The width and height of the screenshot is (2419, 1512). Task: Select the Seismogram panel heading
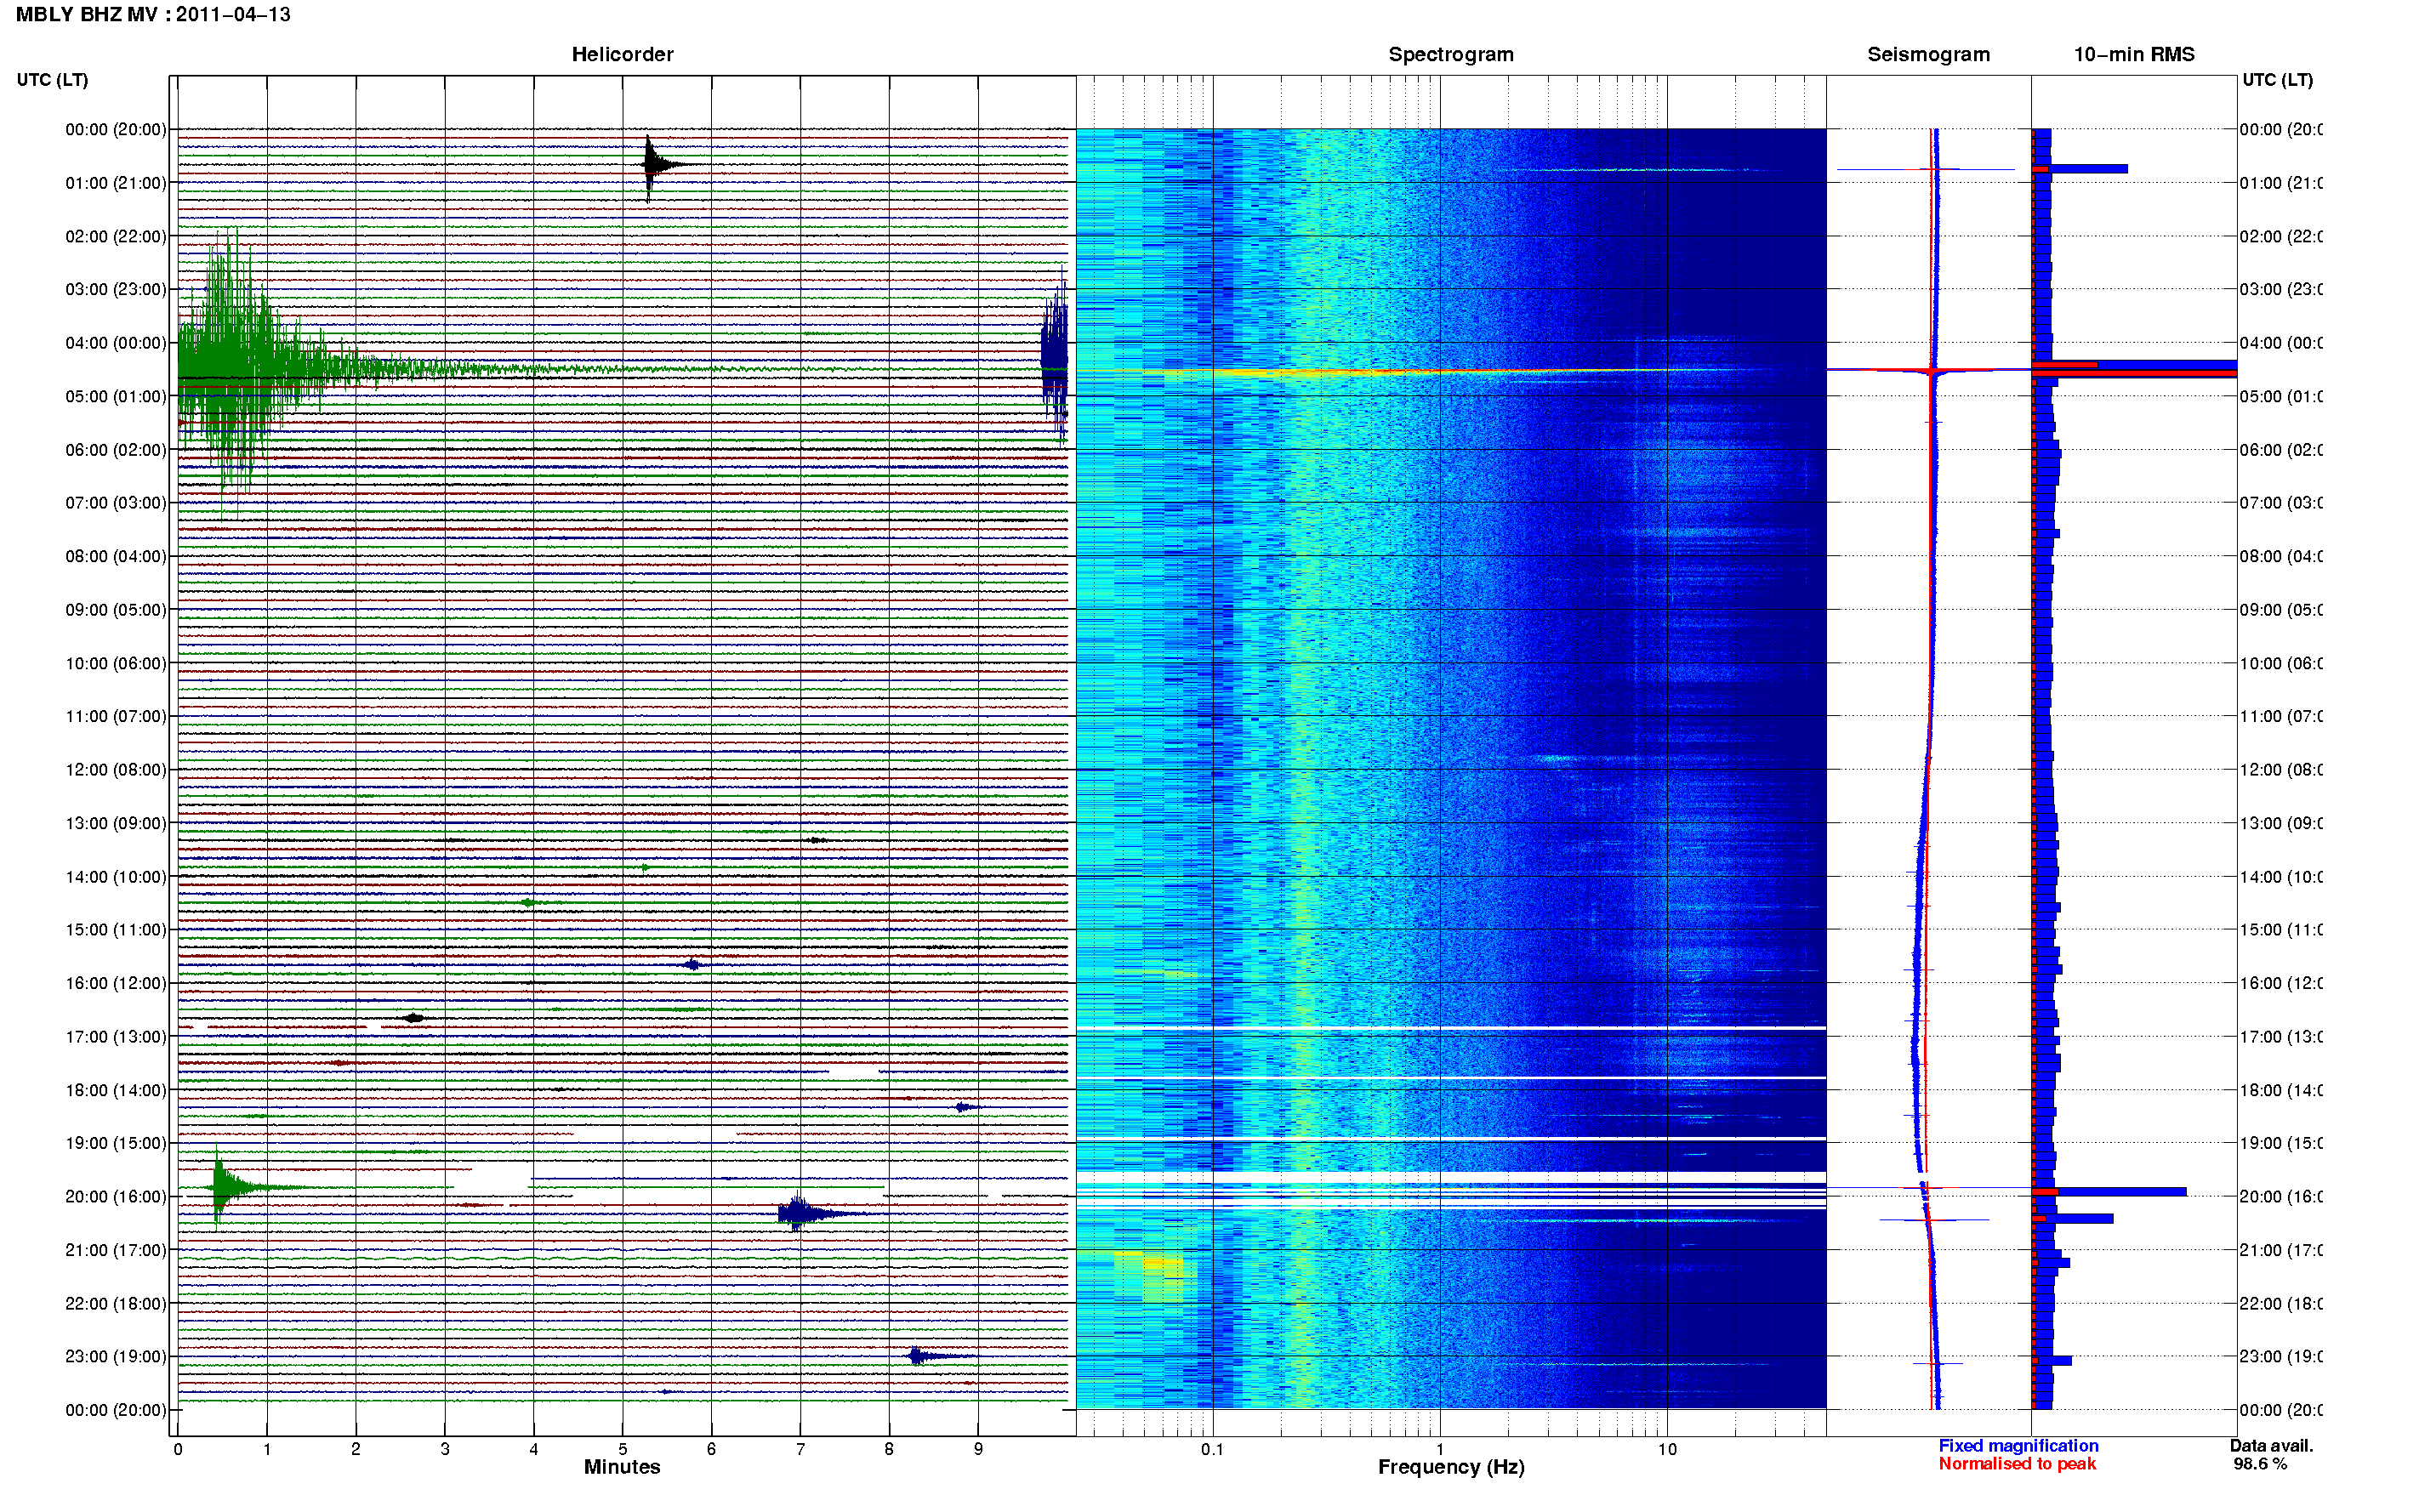point(1928,55)
